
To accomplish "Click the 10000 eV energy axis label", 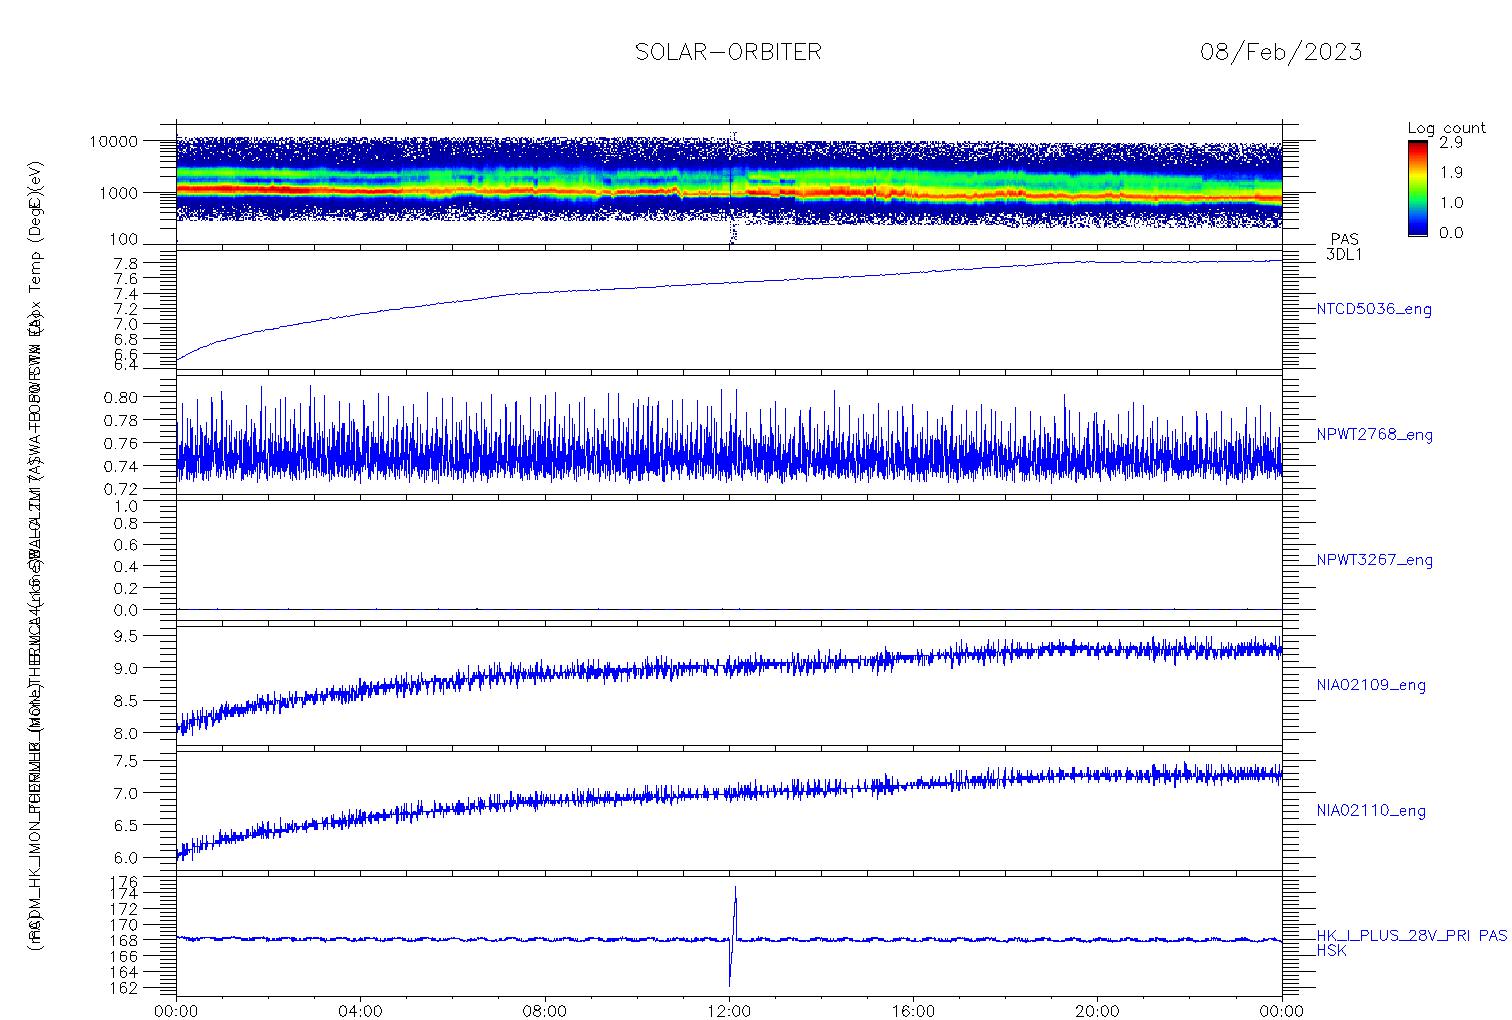I will tap(116, 141).
